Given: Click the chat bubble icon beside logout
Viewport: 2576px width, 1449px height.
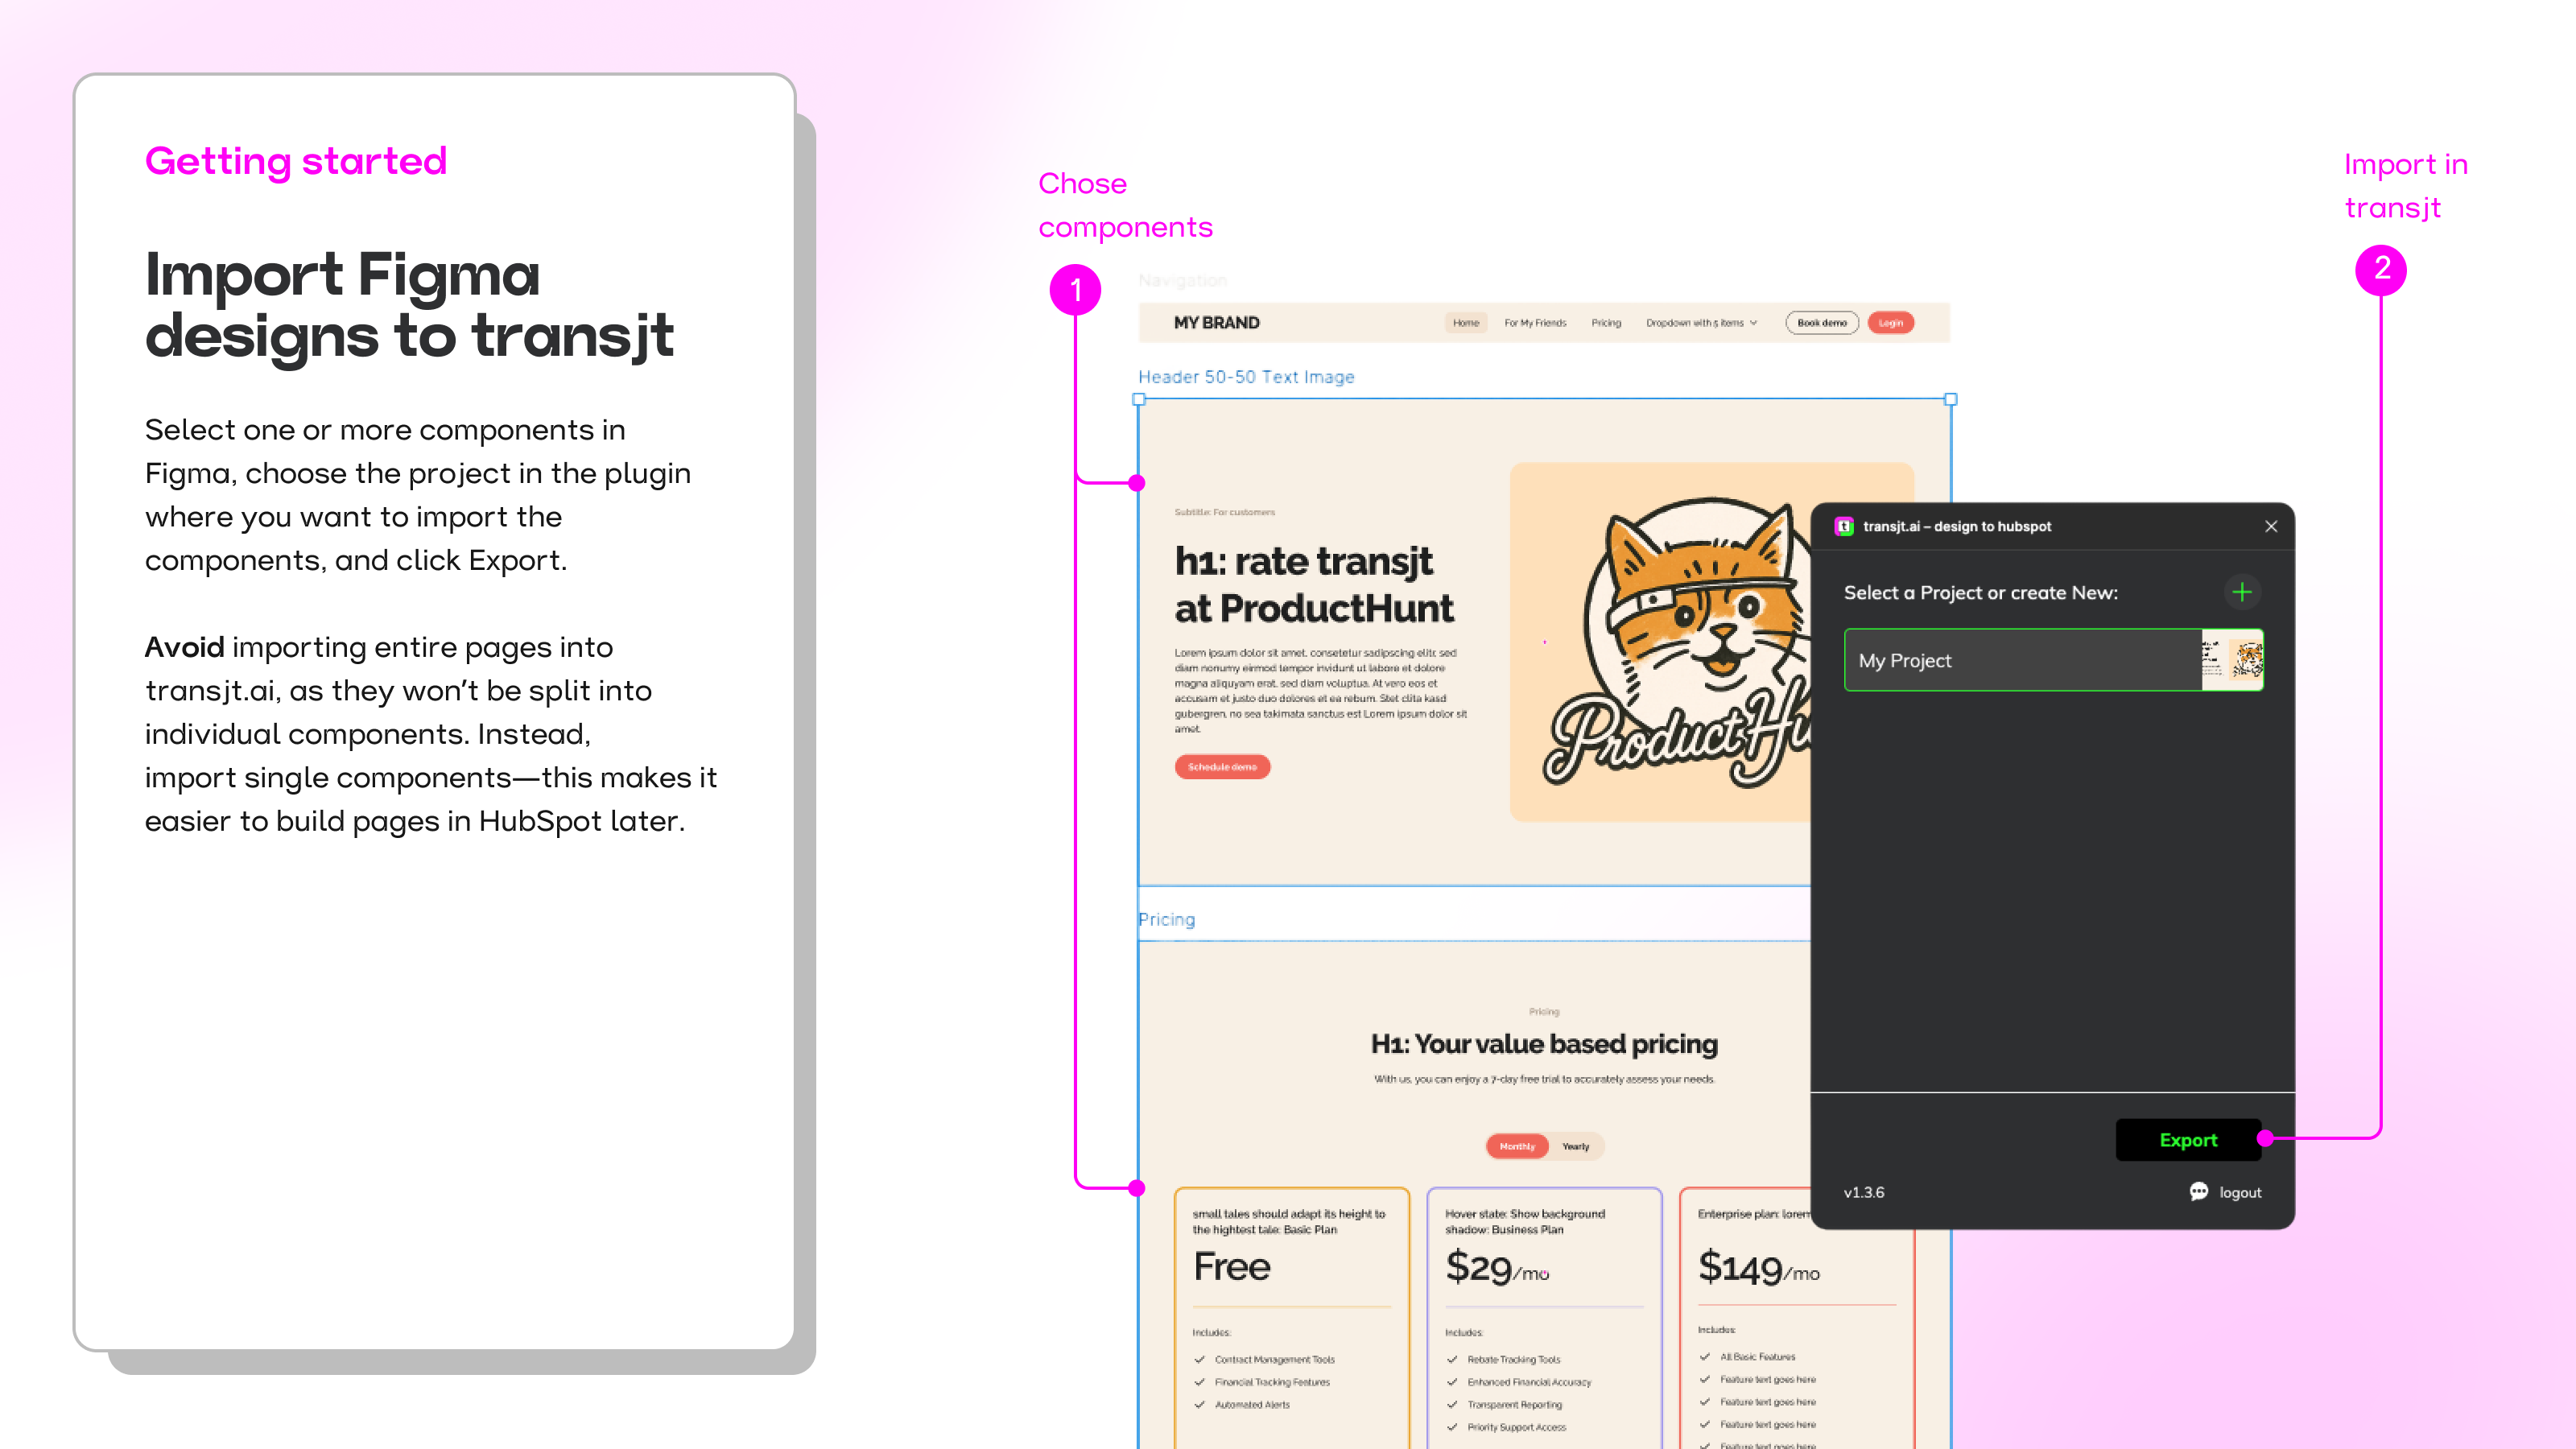Looking at the screenshot, I should point(2199,1191).
